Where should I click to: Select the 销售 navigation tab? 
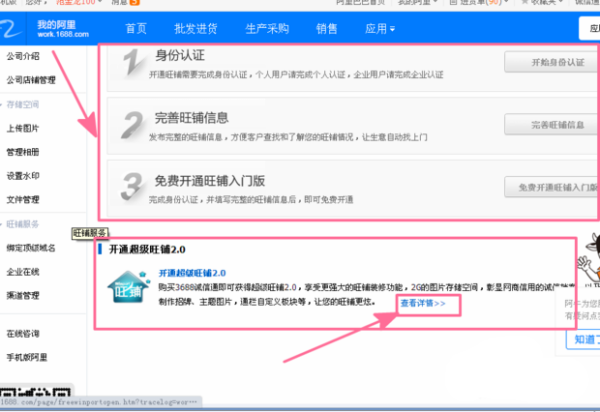tap(326, 29)
